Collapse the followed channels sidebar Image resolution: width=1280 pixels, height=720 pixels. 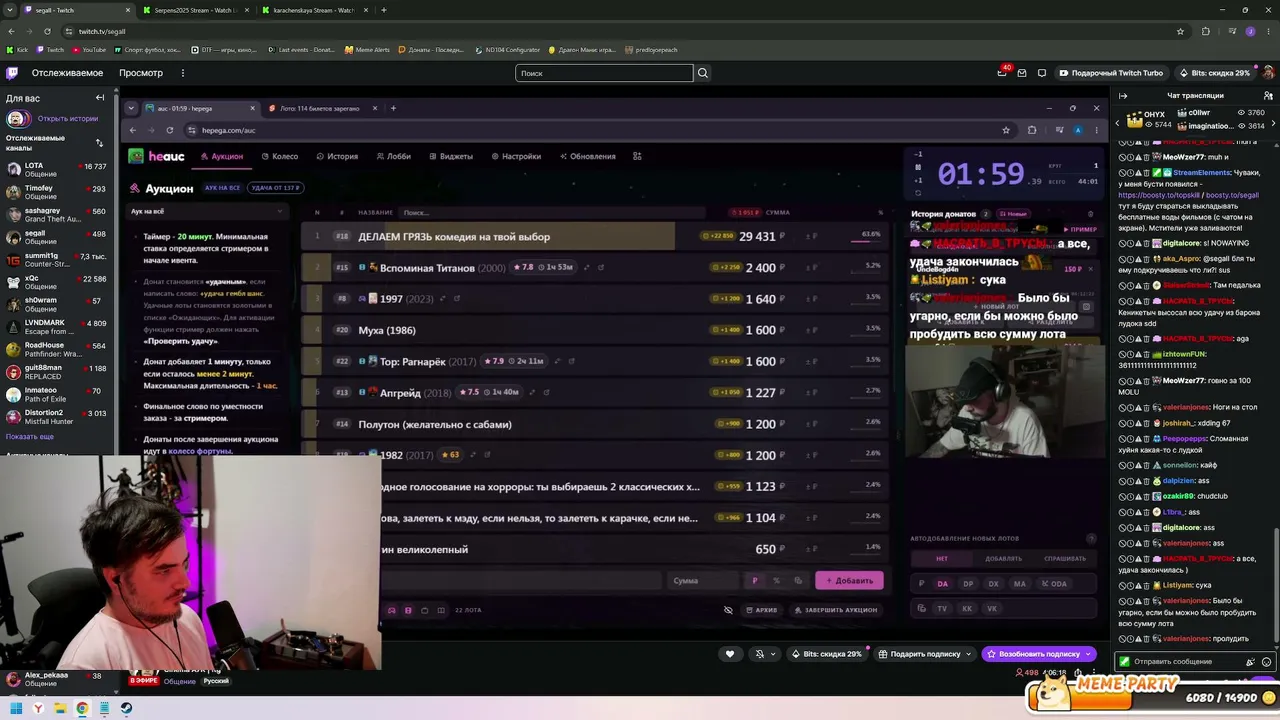pos(100,98)
